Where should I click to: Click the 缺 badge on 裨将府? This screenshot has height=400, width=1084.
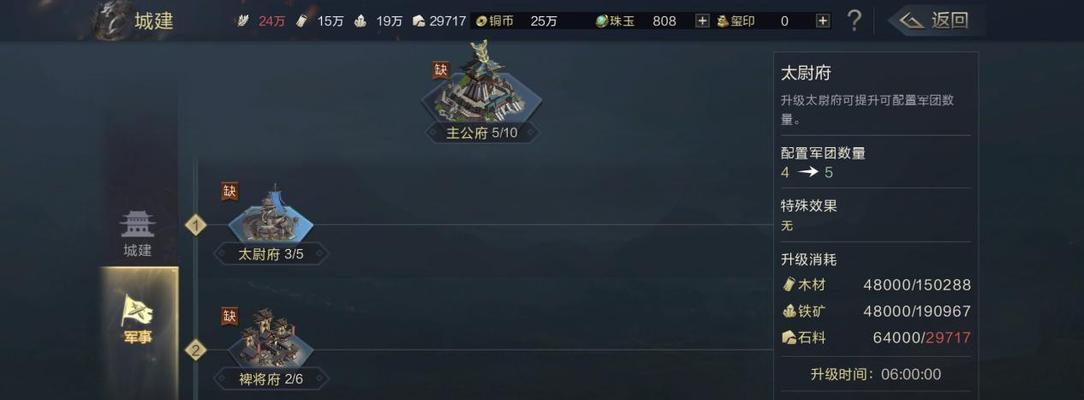230,316
